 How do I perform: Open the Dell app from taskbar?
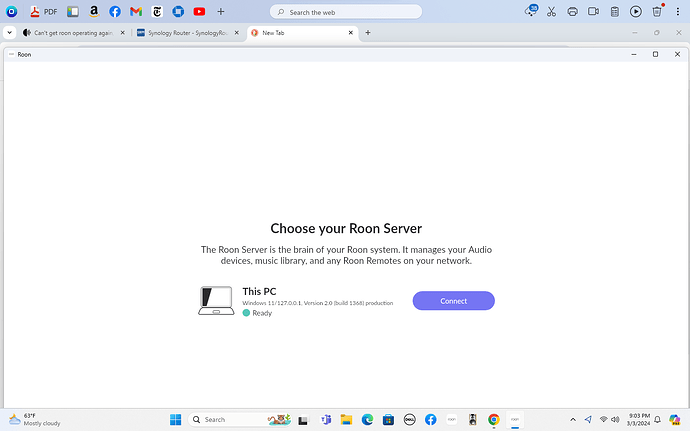point(409,420)
